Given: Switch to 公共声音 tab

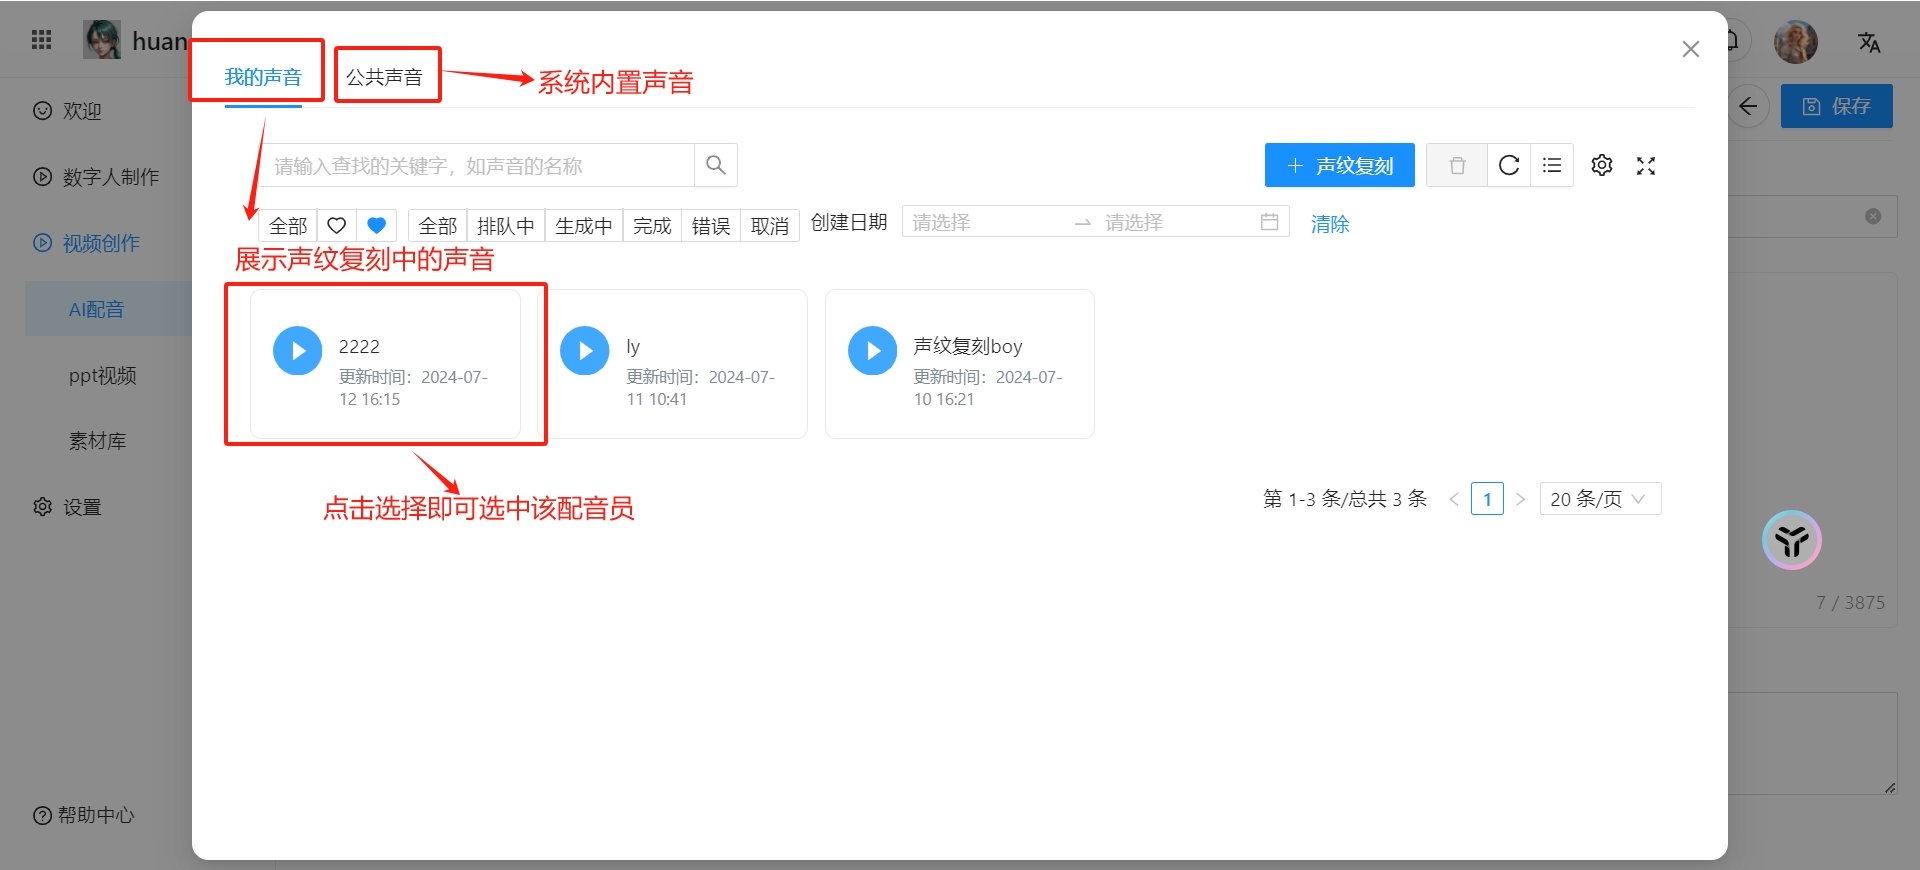Looking at the screenshot, I should coord(385,77).
